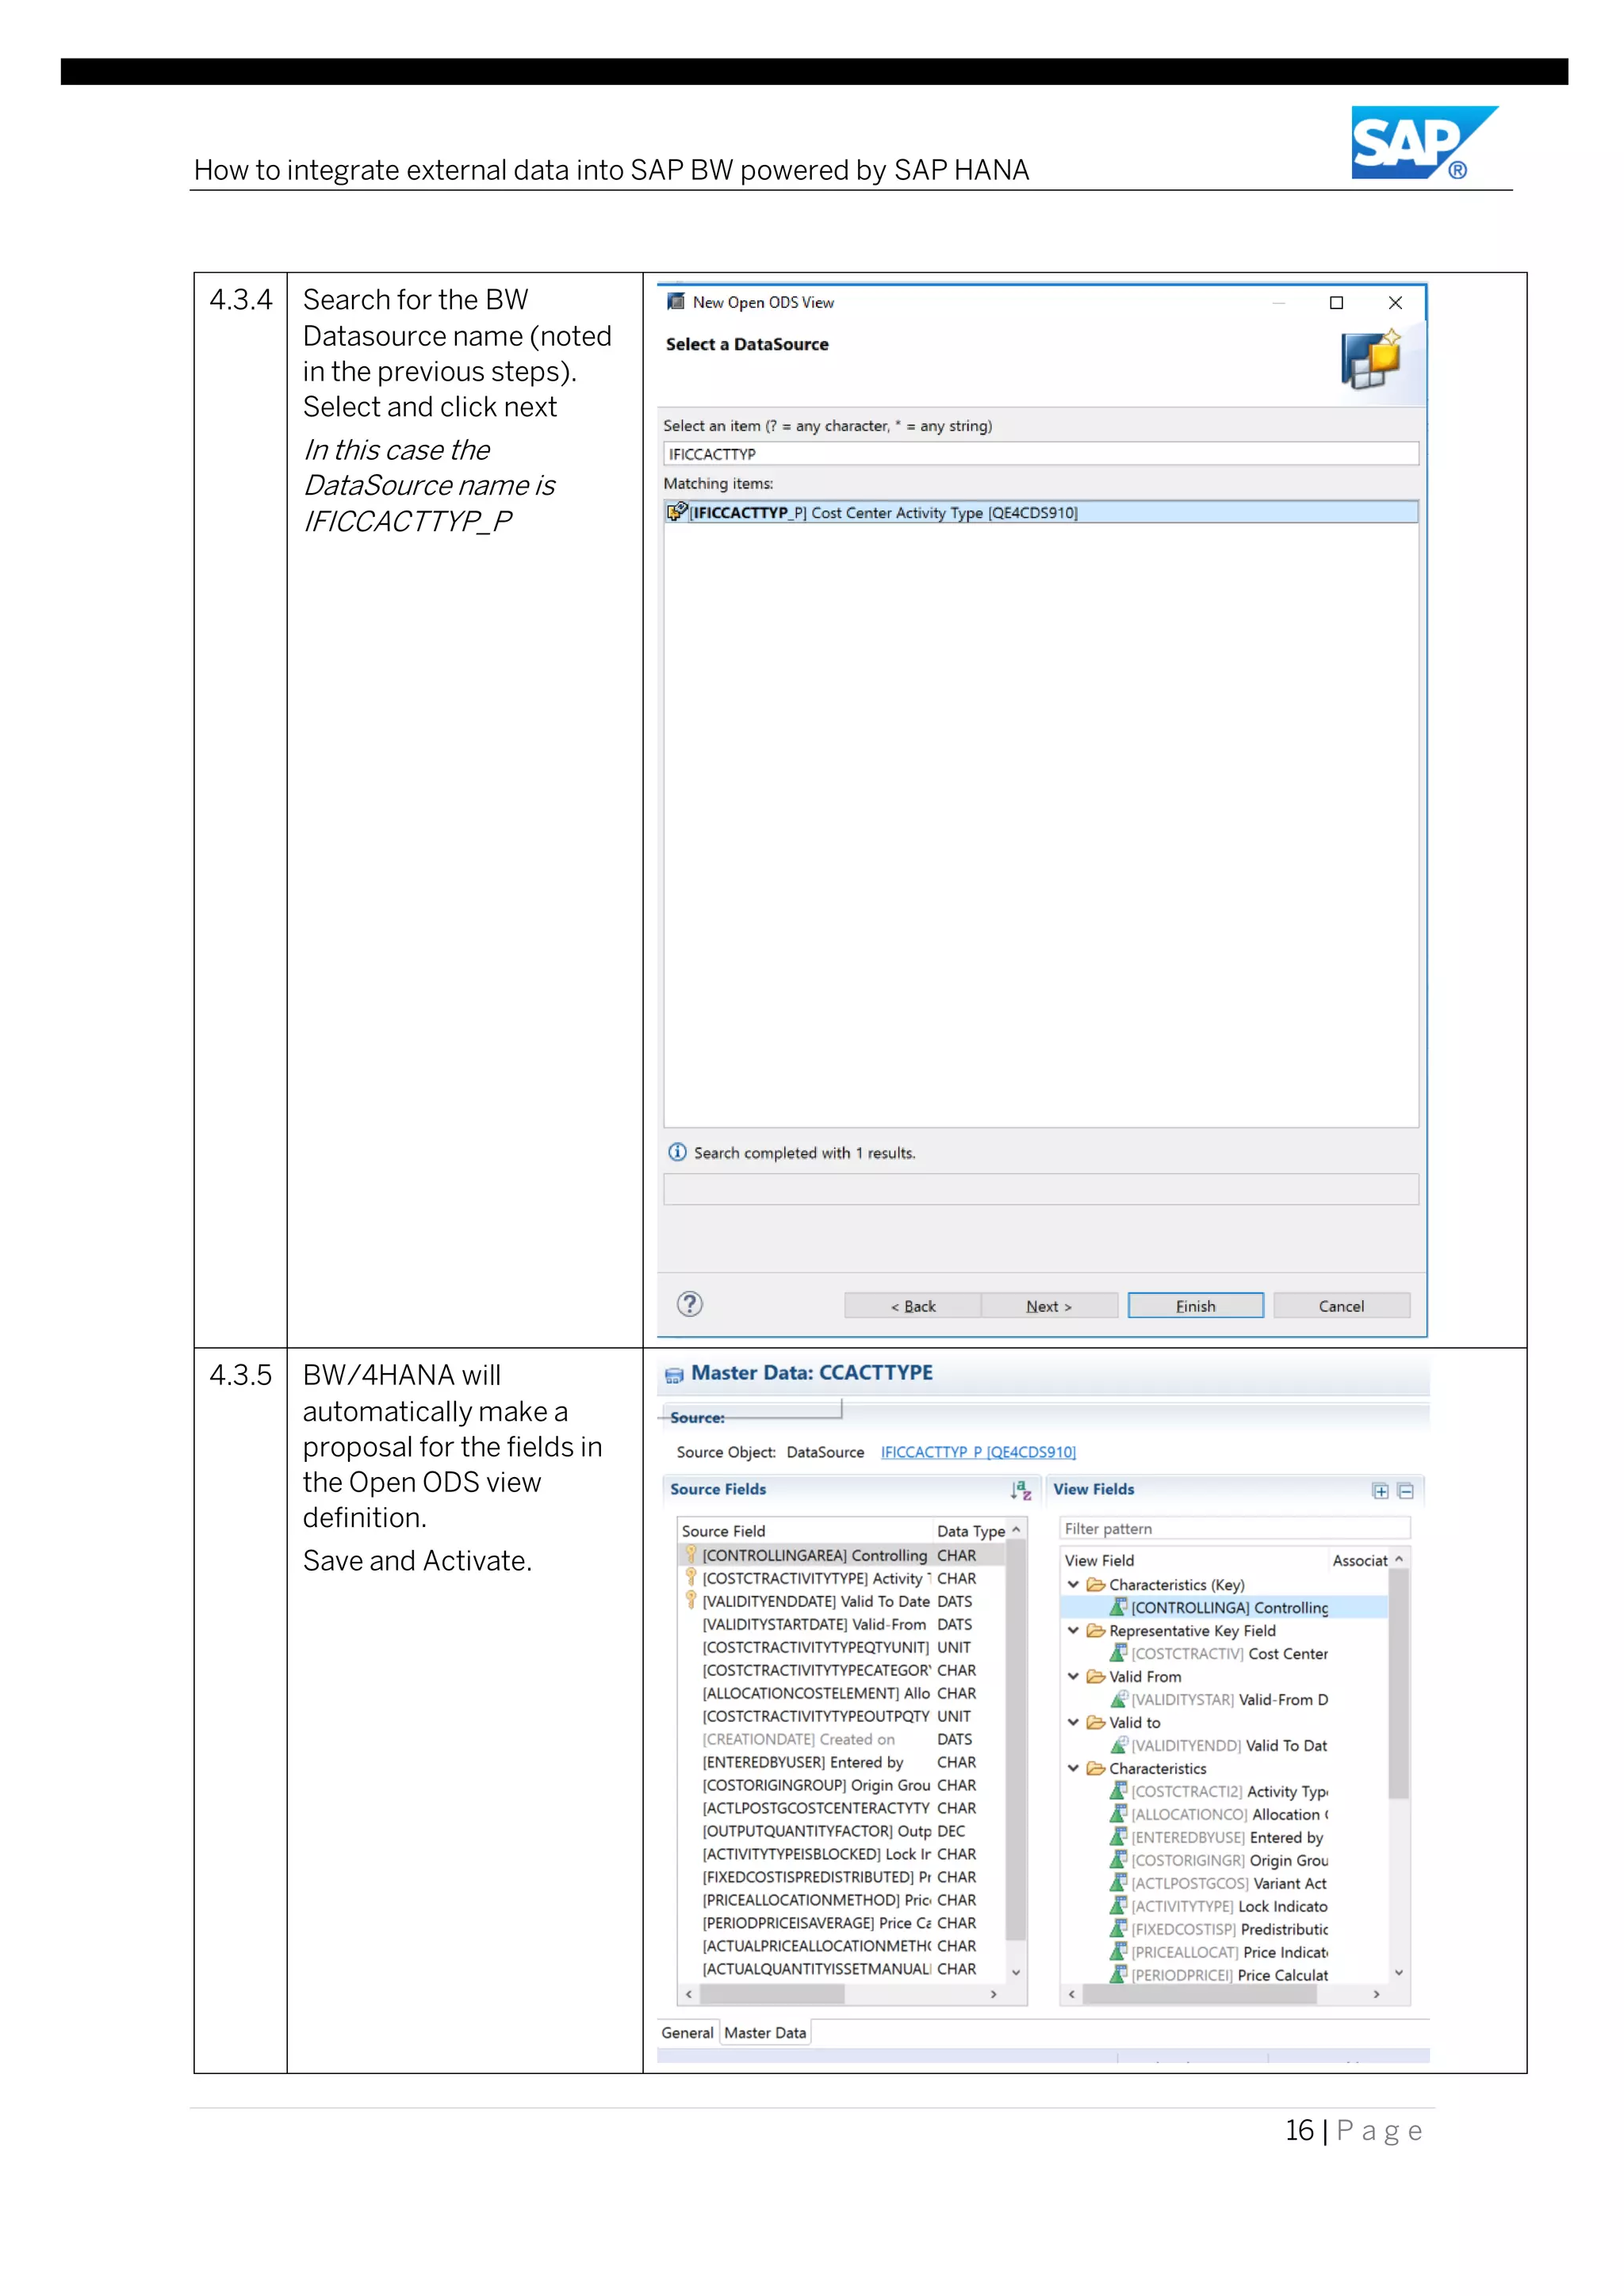This screenshot has width=1624, height=2296.
Task: Click the Next button in wizard
Action: tap(1049, 1306)
